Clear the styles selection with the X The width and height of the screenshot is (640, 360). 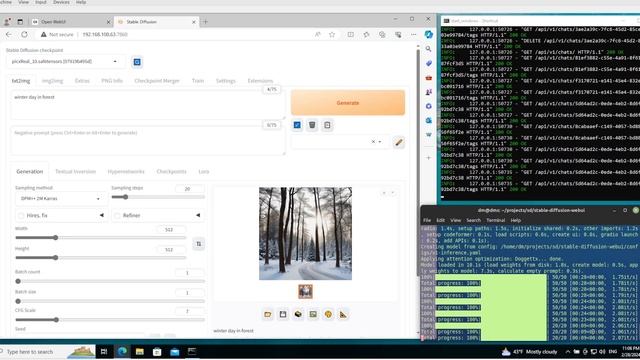coord(373,142)
